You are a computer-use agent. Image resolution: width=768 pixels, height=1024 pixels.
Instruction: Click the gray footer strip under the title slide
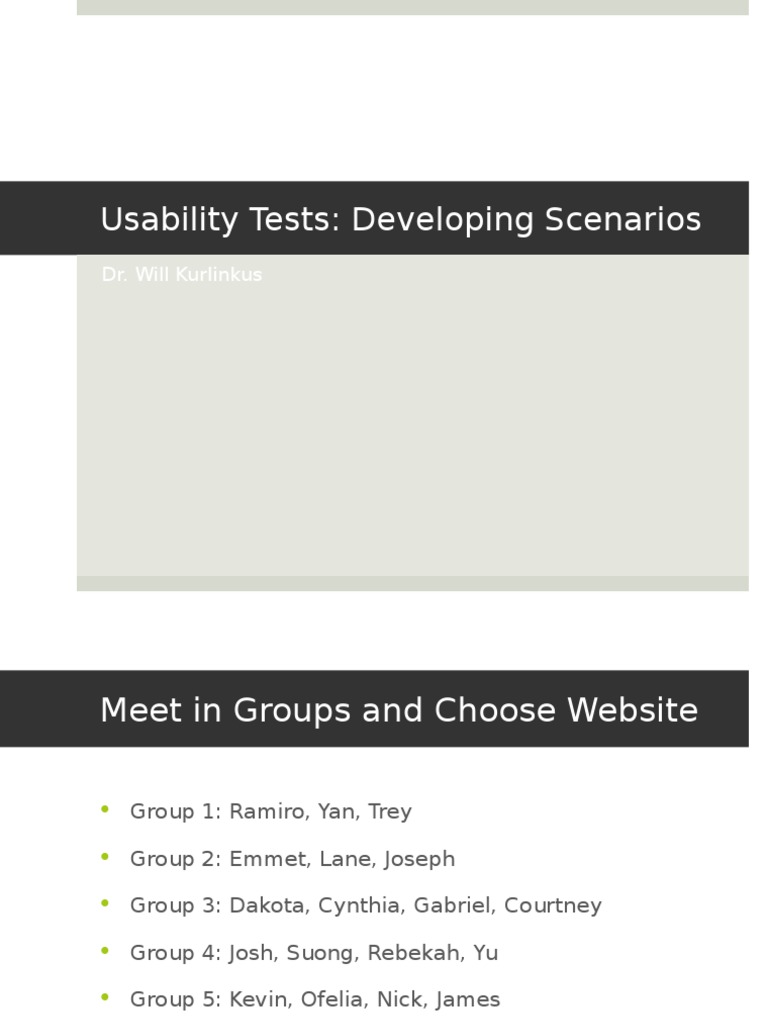pos(412,583)
